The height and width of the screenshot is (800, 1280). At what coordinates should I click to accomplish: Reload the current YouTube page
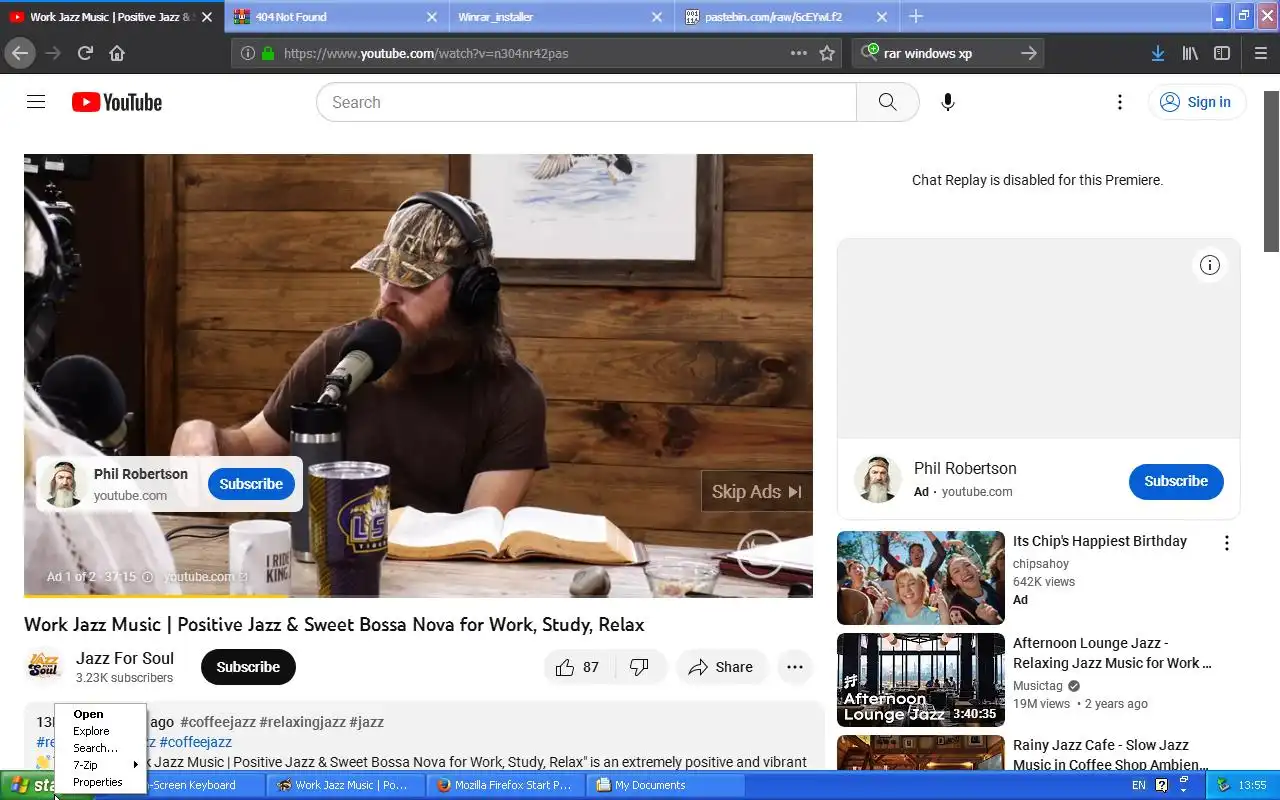(85, 53)
